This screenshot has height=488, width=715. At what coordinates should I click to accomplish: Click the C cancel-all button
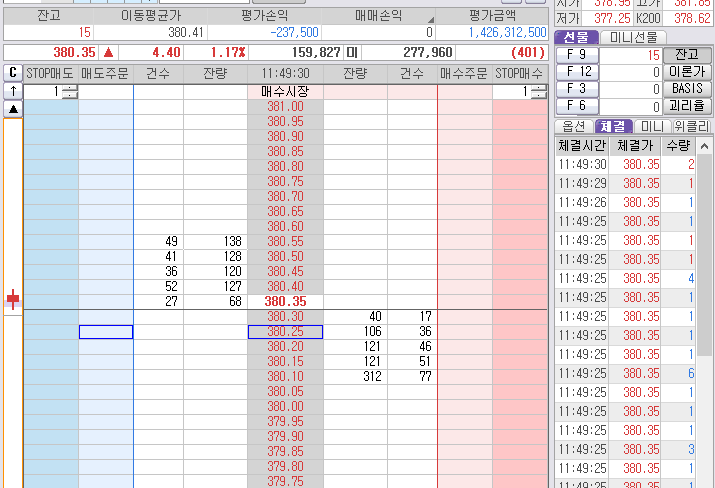tap(13, 73)
